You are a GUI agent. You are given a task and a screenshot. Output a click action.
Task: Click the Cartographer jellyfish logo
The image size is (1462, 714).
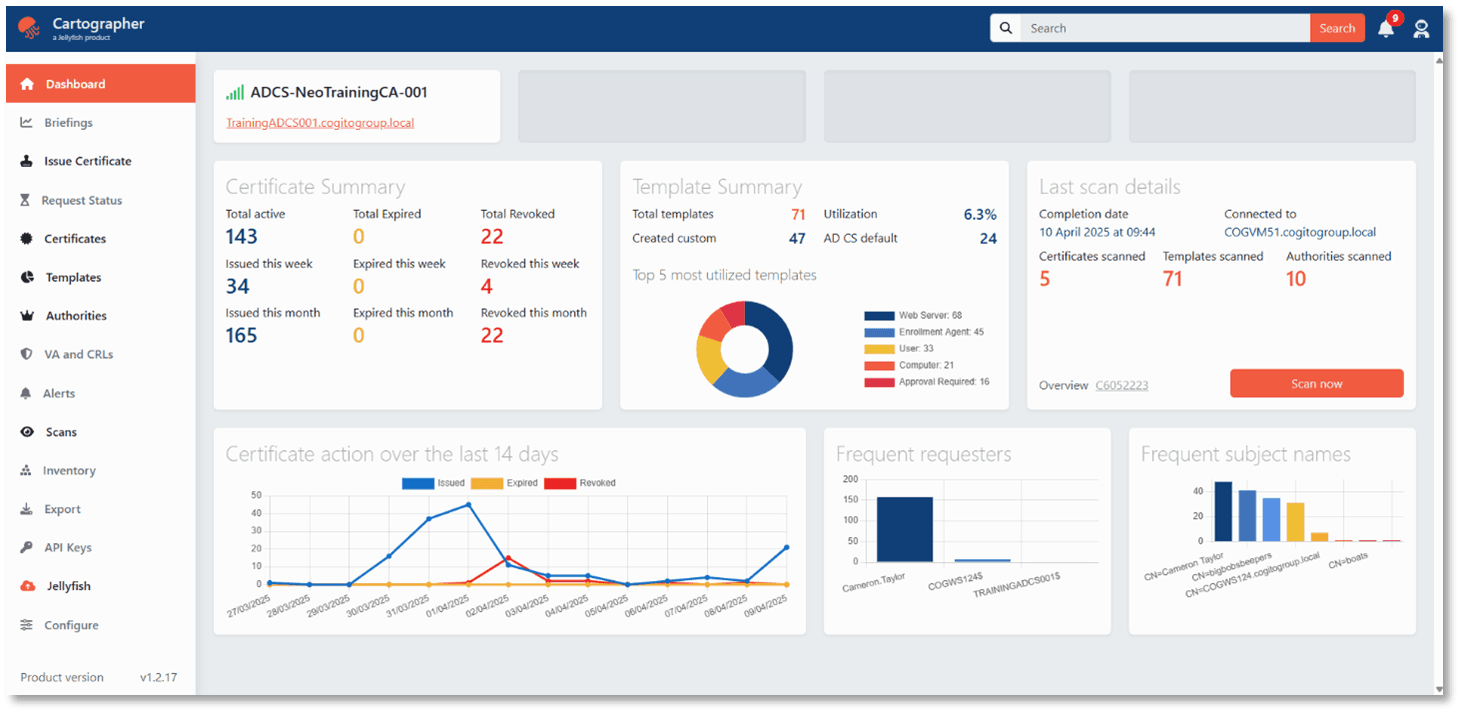tap(29, 29)
